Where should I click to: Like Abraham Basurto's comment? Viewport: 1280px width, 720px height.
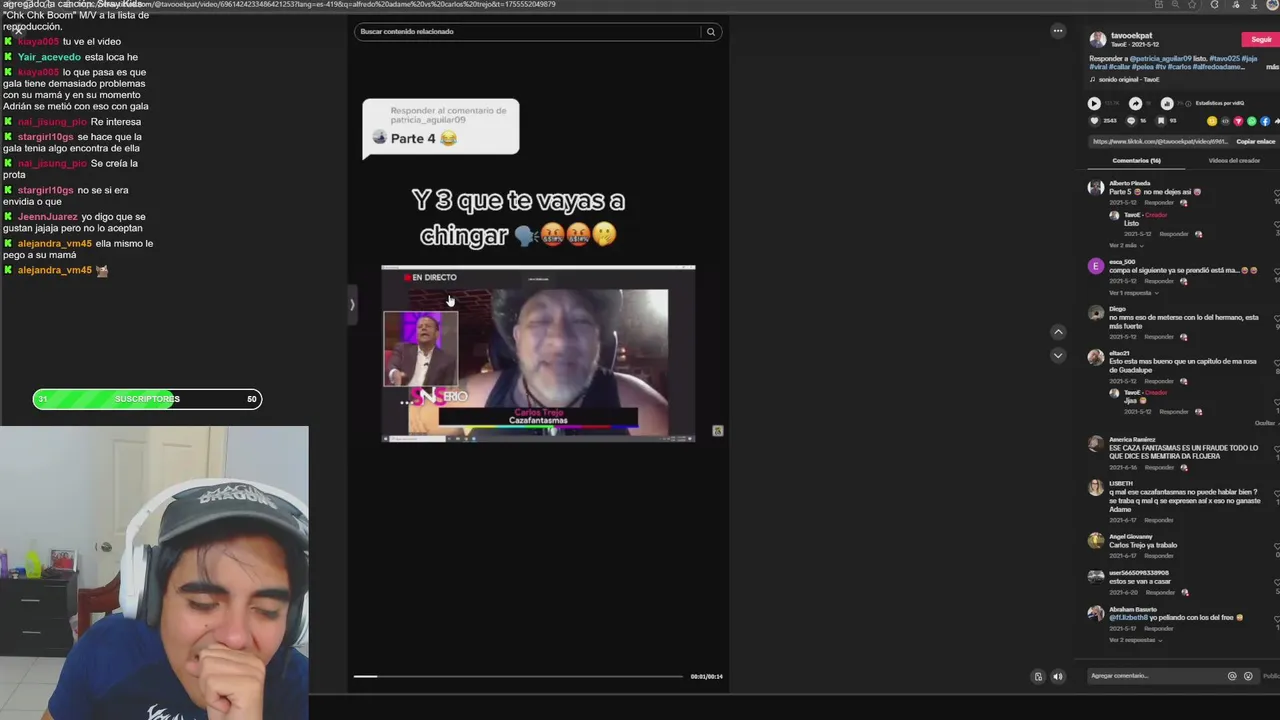point(1277,617)
